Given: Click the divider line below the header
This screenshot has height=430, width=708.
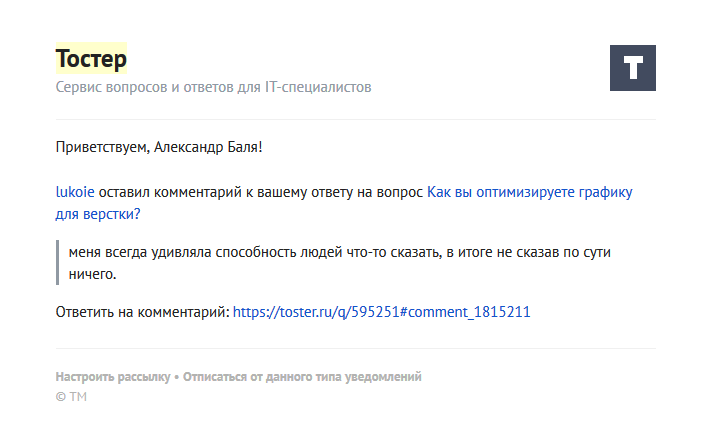Looking at the screenshot, I should click(355, 119).
